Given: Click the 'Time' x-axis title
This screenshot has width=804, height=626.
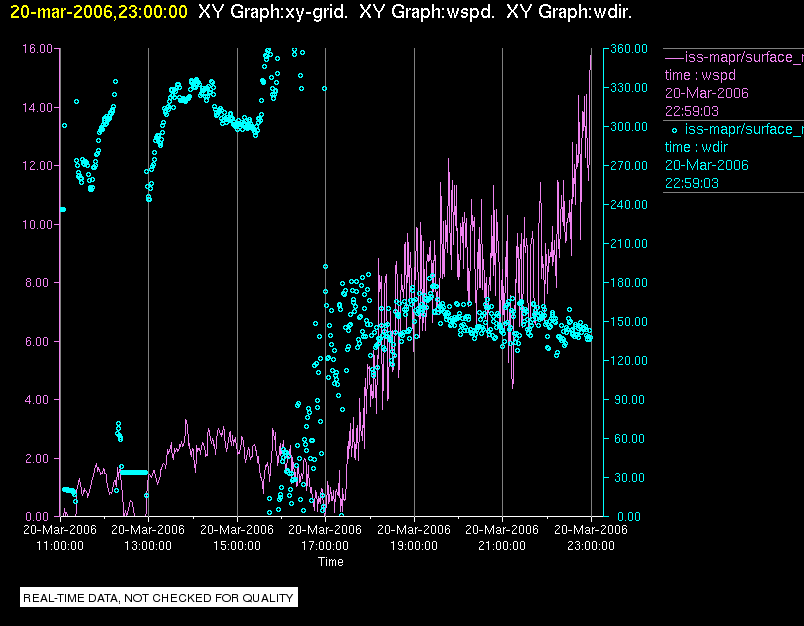Looking at the screenshot, I should pyautogui.click(x=331, y=562).
